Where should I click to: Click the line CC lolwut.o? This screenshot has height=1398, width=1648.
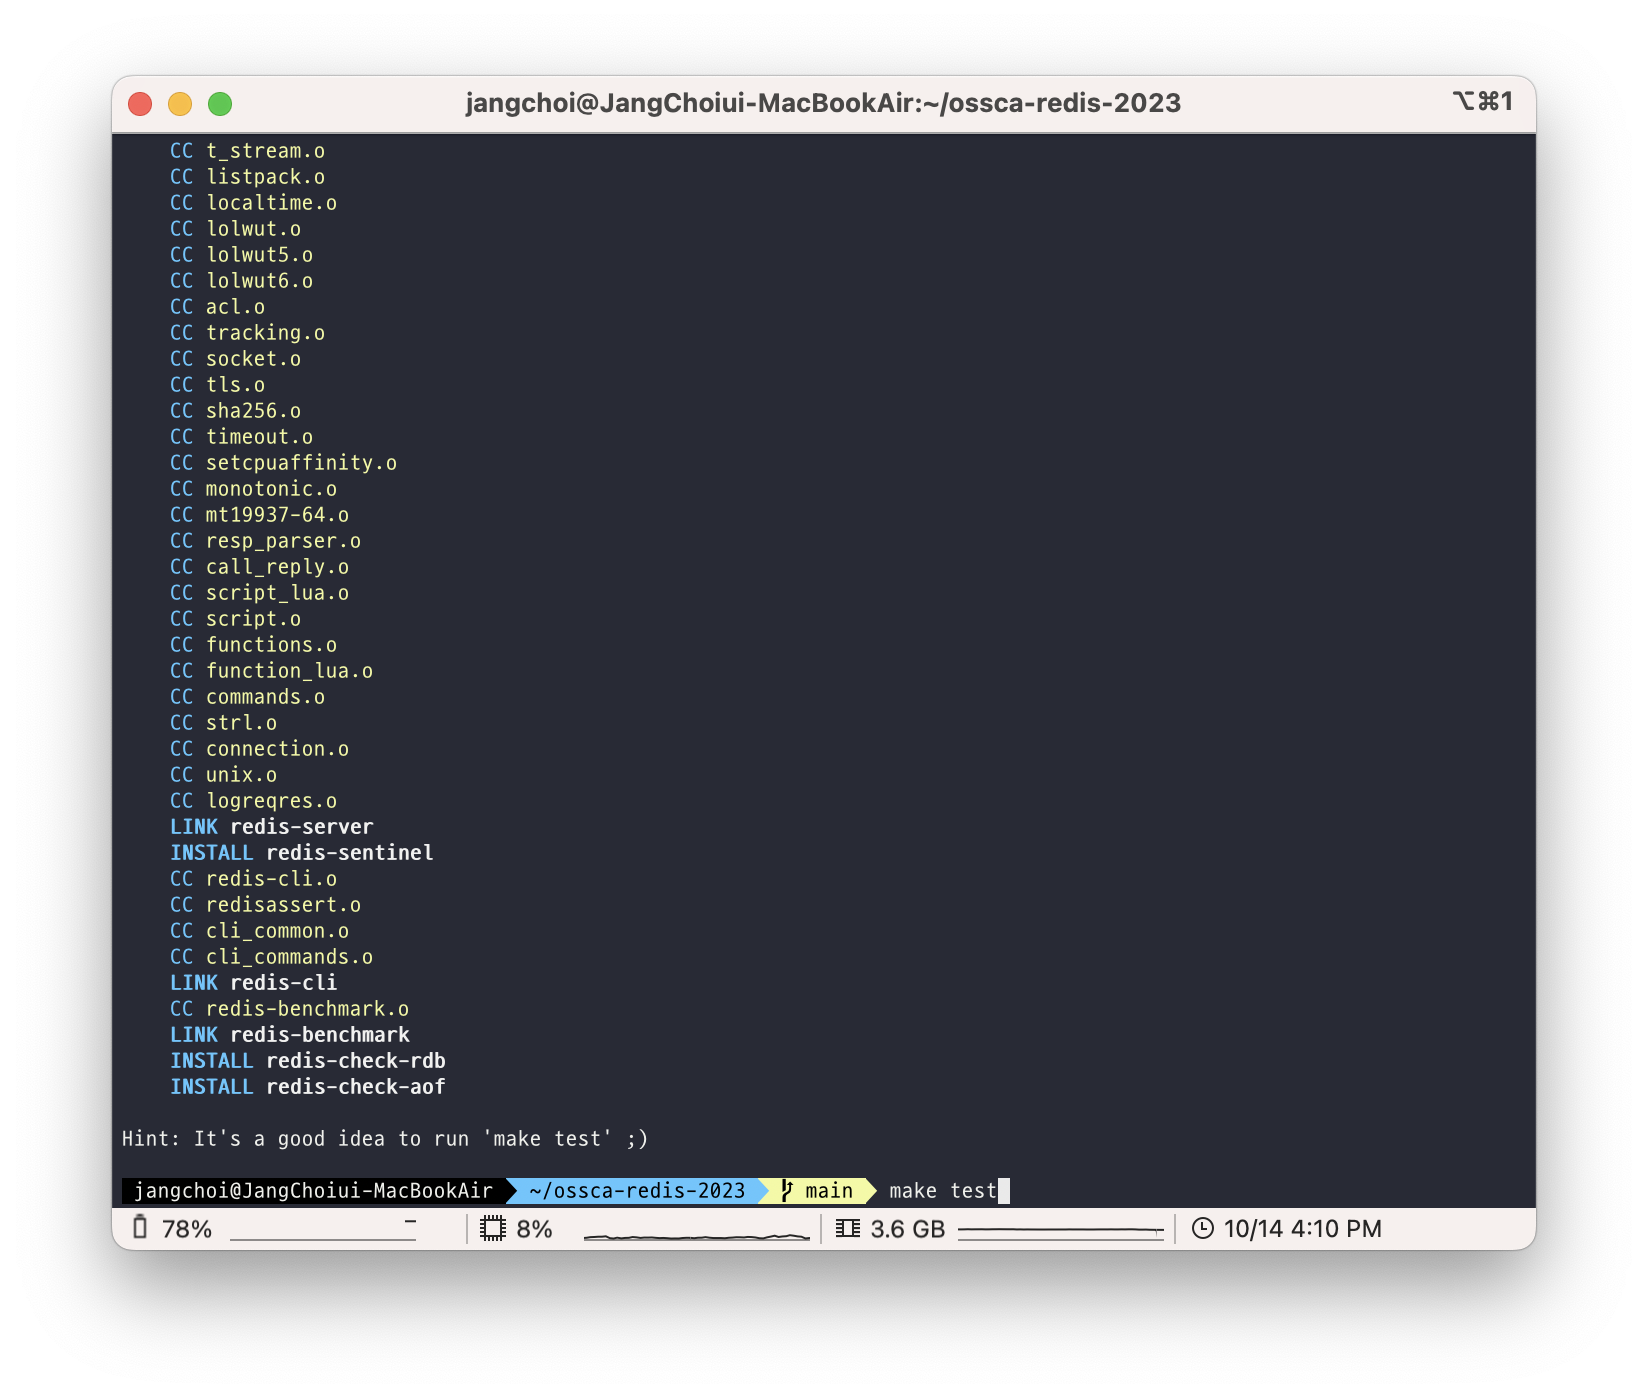[x=236, y=228]
